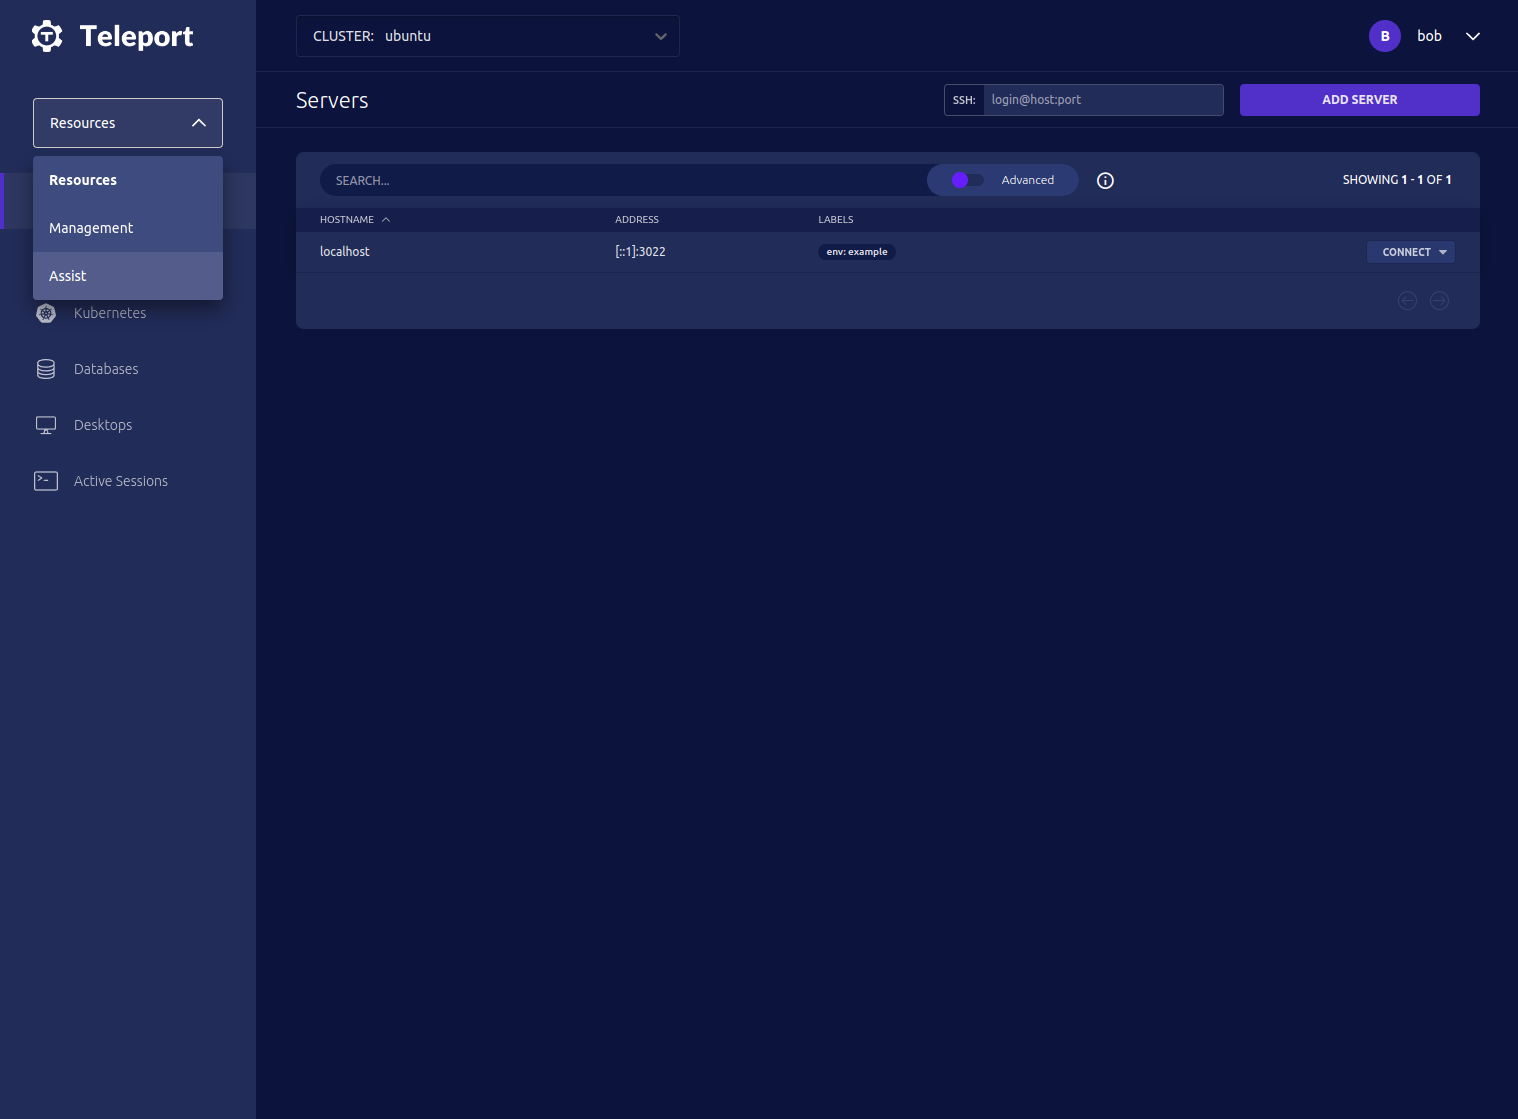Click bob's user avatar badge
Viewport: 1518px width, 1119px height.
coord(1384,36)
